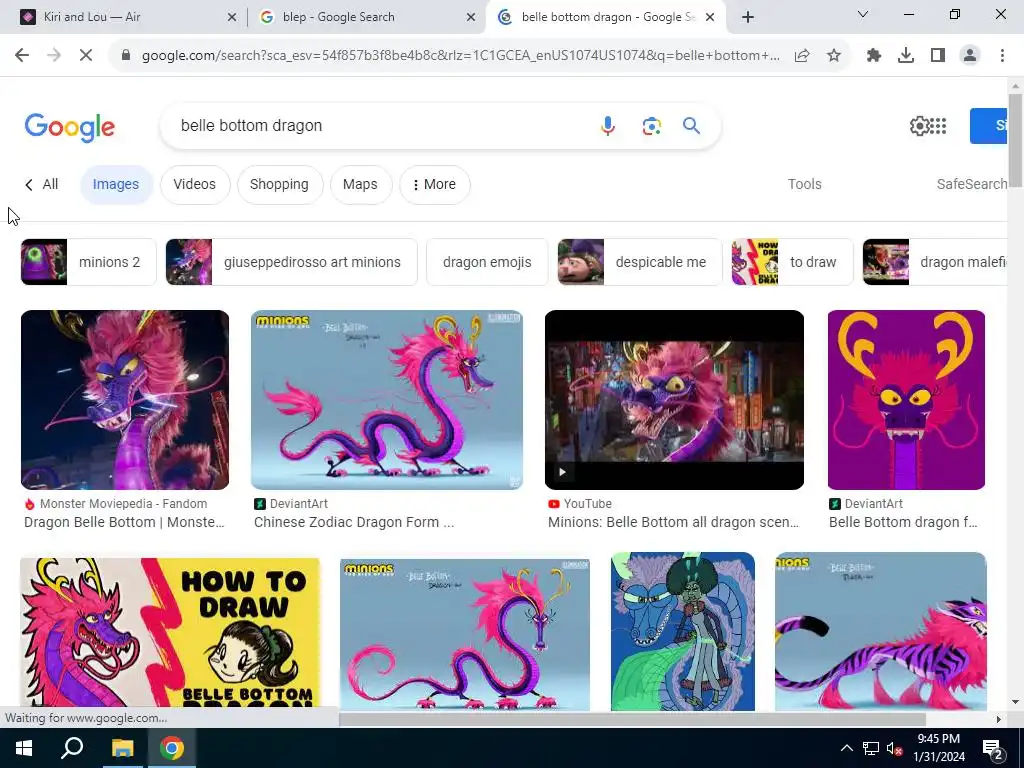
Task: Refine with dragon emojis chip
Action: pyautogui.click(x=487, y=262)
